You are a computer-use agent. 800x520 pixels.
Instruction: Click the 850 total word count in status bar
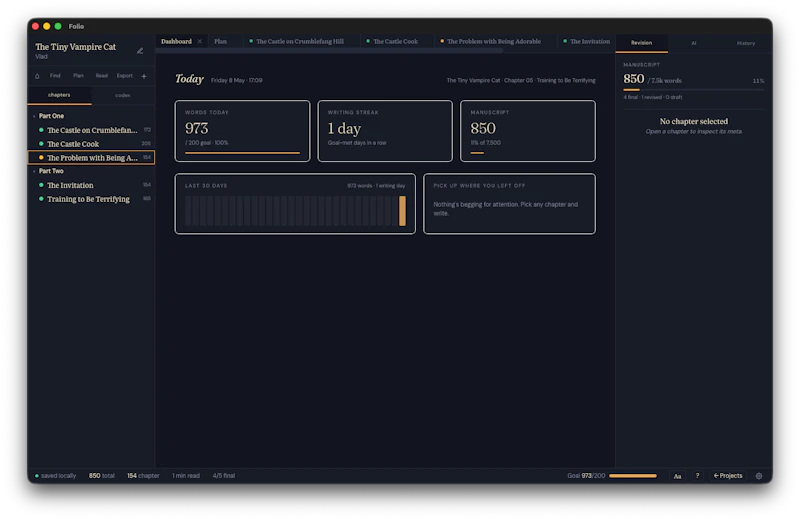pos(102,476)
